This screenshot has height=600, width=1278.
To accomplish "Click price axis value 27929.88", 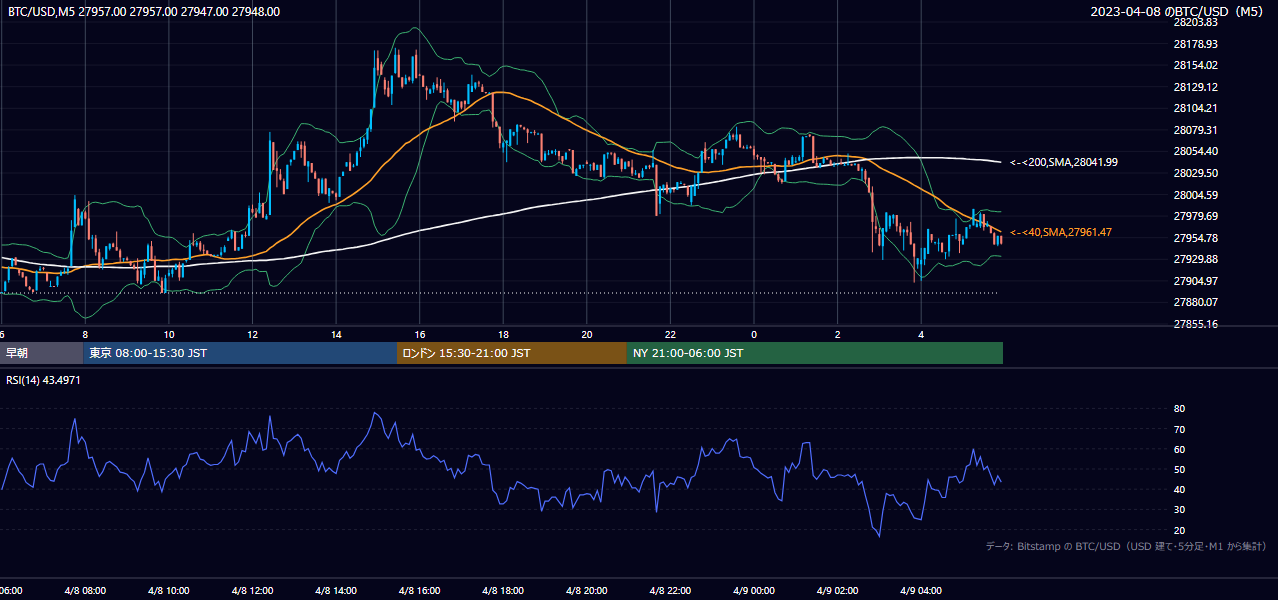I will coord(1195,259).
